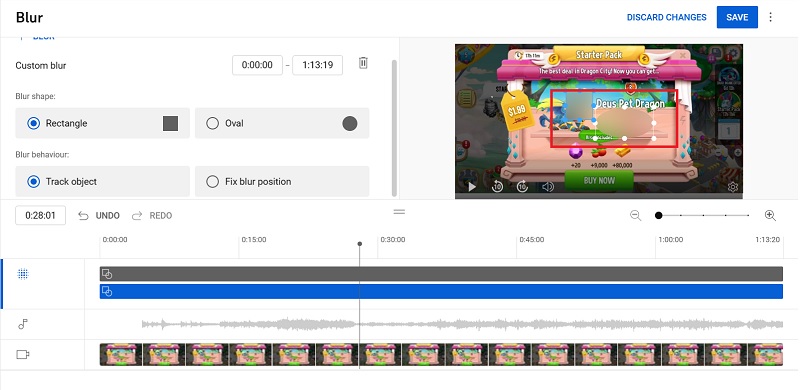Viewport: 800px width, 390px height.
Task: Select the Oval blur shape
Action: coord(282,123)
